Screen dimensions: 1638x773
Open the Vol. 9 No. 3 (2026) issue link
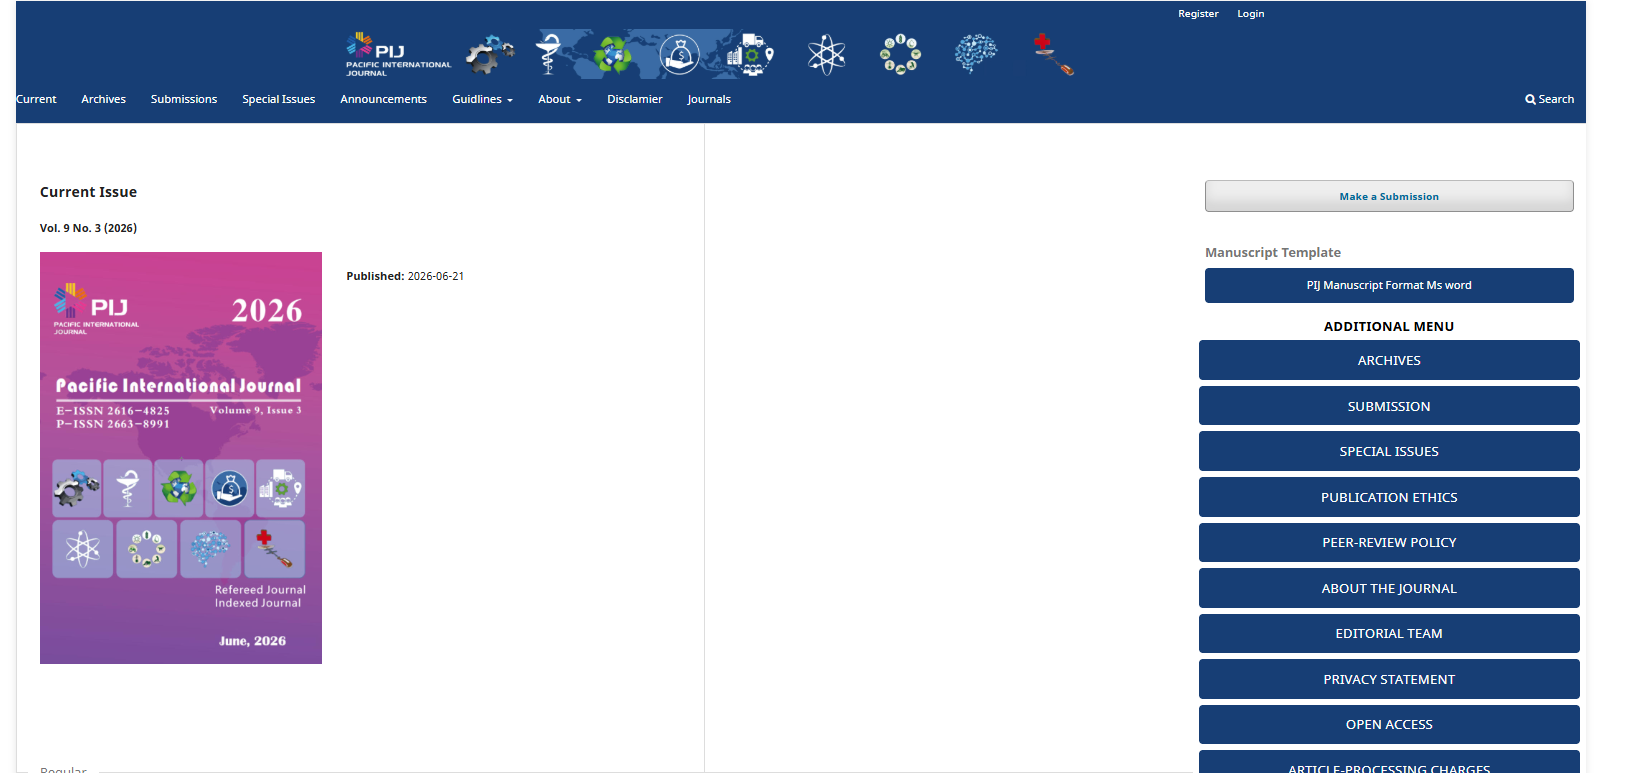point(88,228)
